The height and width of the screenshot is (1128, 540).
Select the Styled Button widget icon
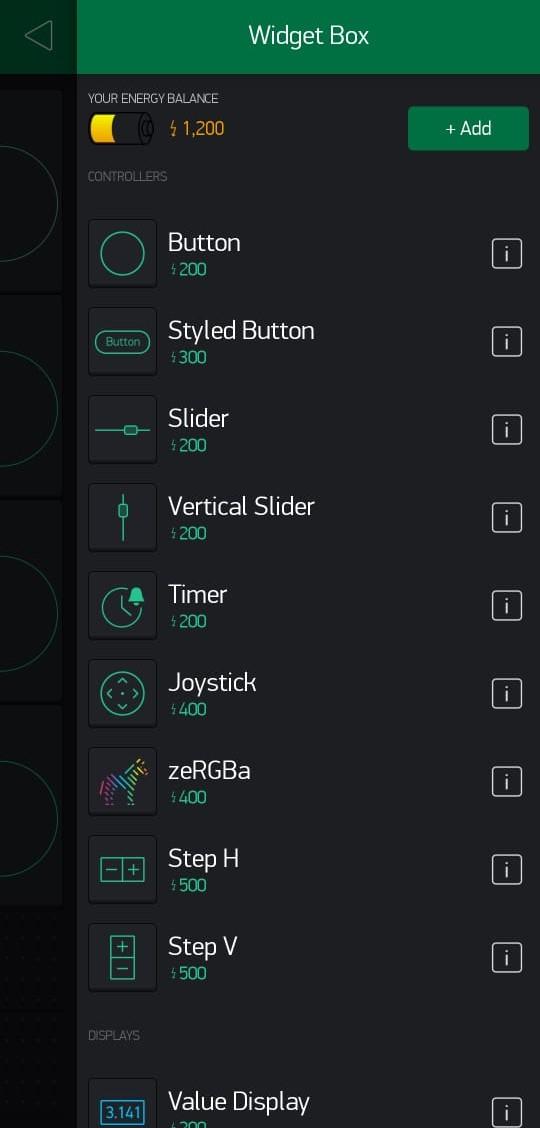point(122,342)
